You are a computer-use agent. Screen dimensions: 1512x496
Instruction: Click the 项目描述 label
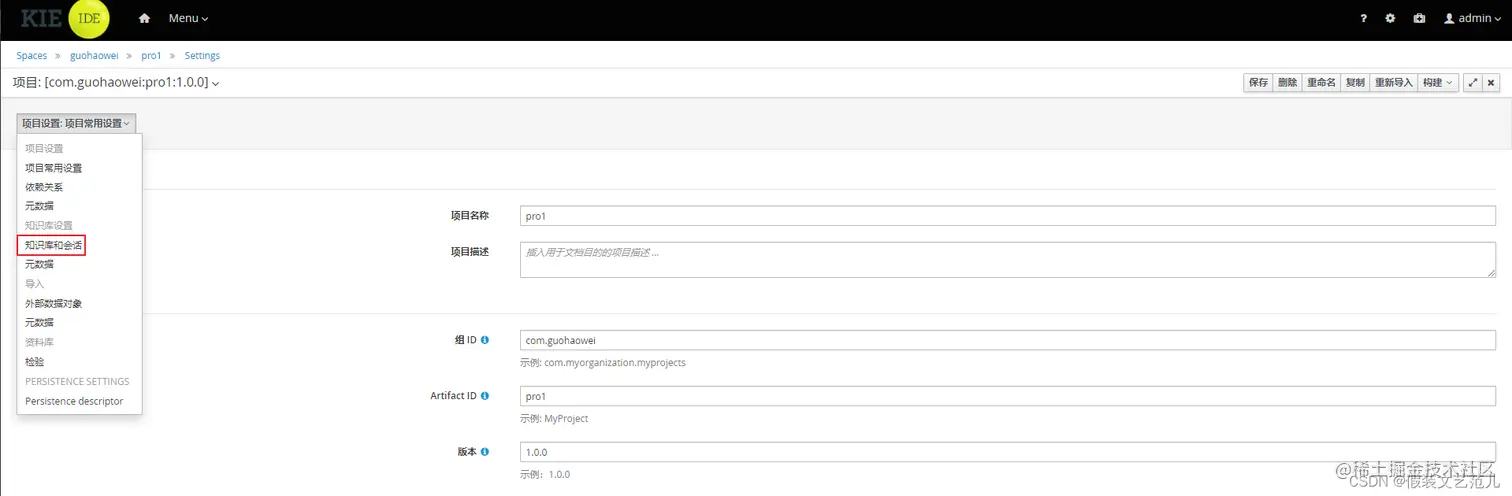[470, 252]
